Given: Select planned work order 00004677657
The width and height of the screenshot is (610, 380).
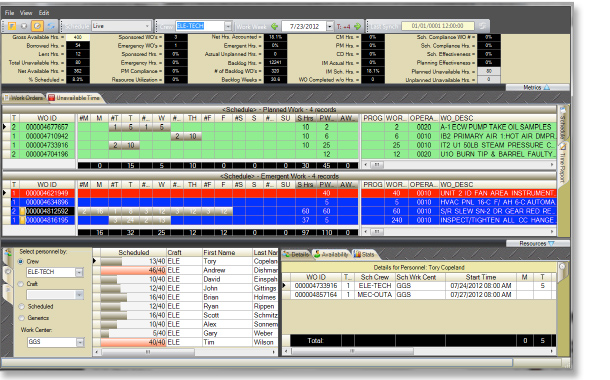Looking at the screenshot, I should pyautogui.click(x=47, y=127).
